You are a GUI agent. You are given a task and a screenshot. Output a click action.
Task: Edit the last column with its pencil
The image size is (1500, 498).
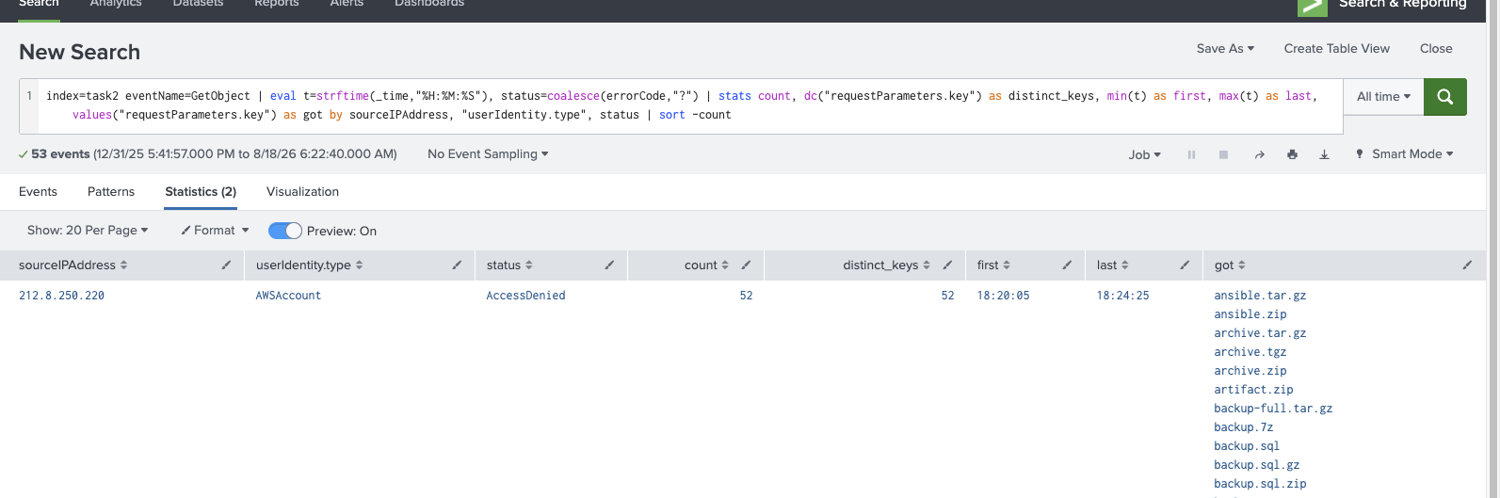point(1184,265)
